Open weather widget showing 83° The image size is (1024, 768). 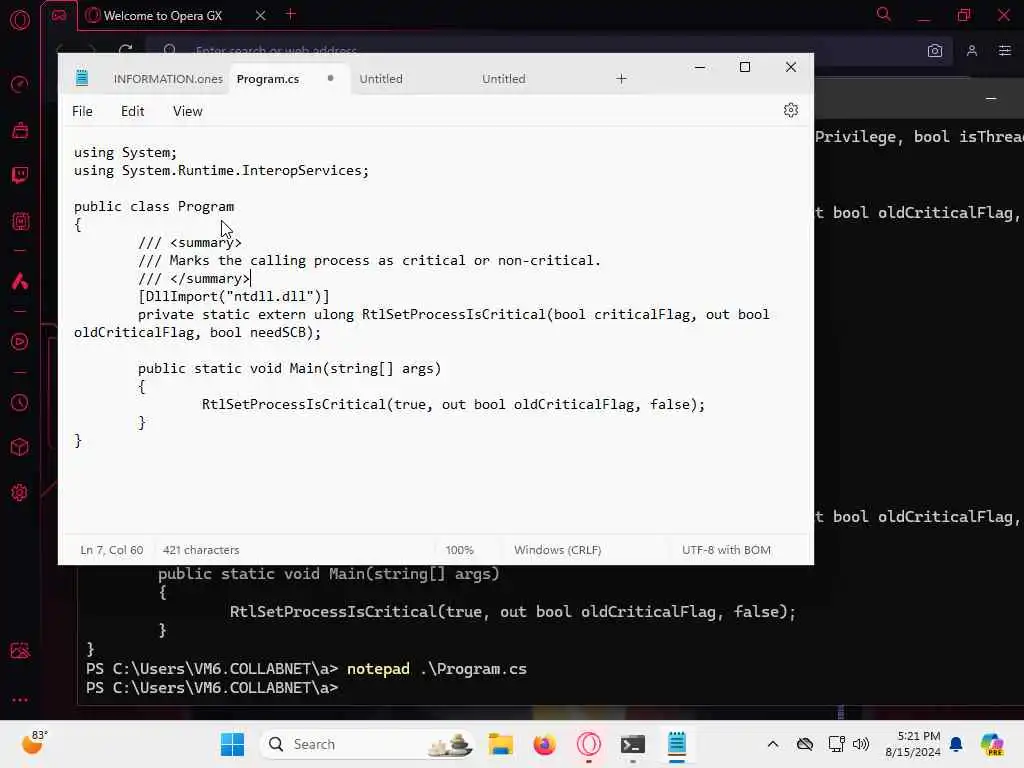click(35, 743)
